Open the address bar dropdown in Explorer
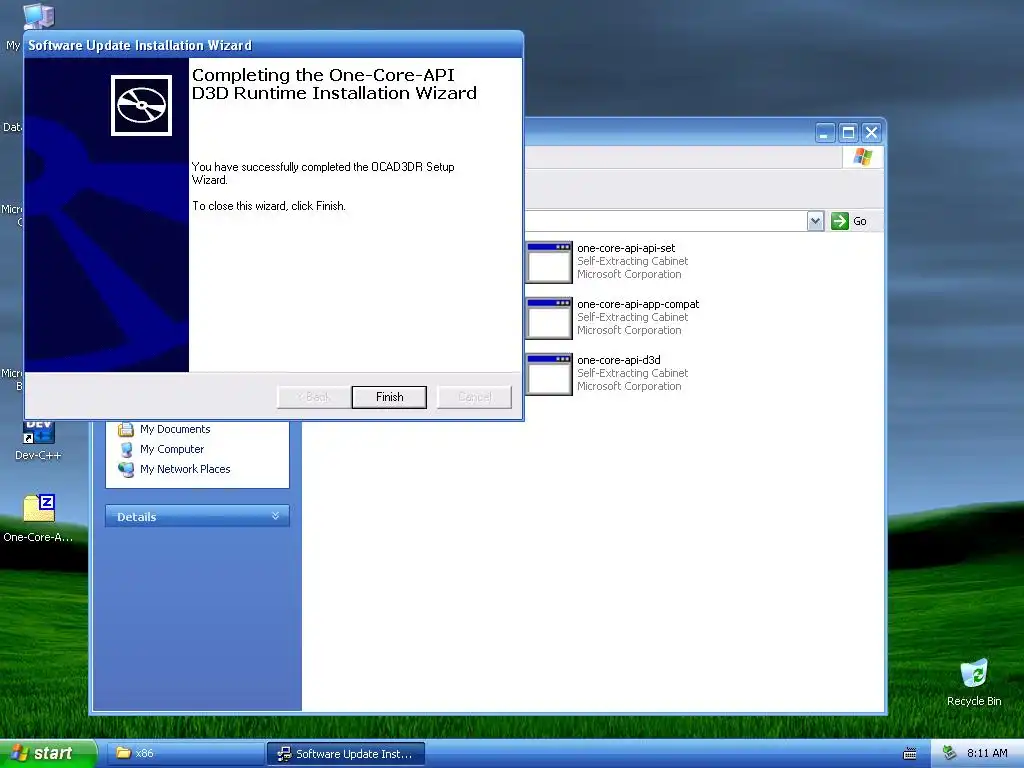 pyautogui.click(x=815, y=221)
